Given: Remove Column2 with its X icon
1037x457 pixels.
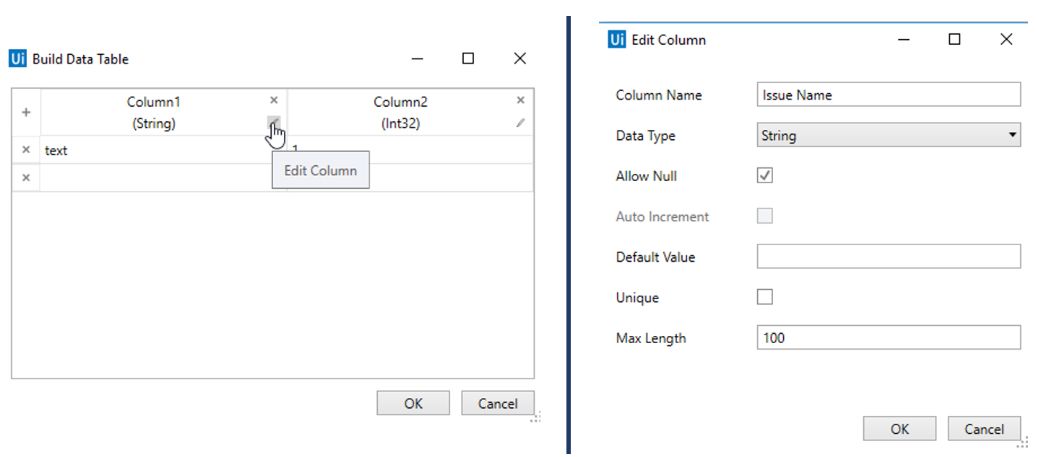Looking at the screenshot, I should click(x=520, y=100).
